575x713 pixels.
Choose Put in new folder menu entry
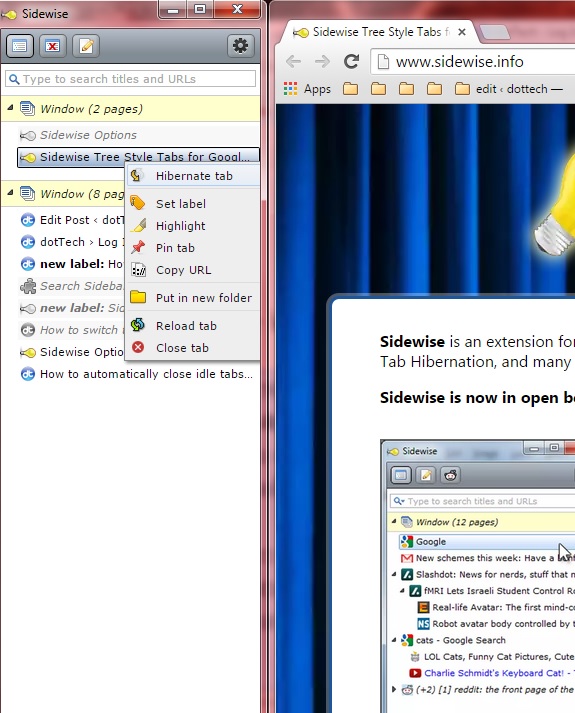(193, 298)
